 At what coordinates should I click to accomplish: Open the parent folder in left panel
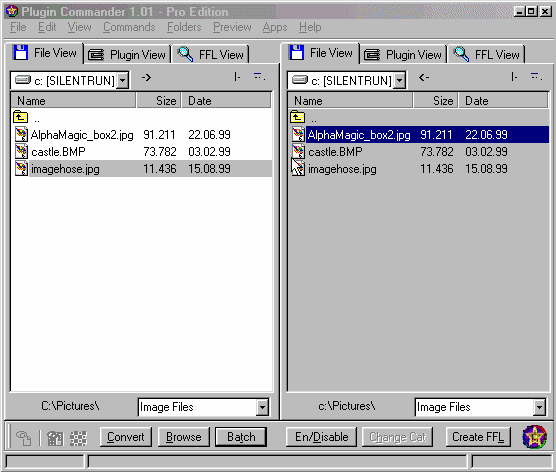(21, 117)
